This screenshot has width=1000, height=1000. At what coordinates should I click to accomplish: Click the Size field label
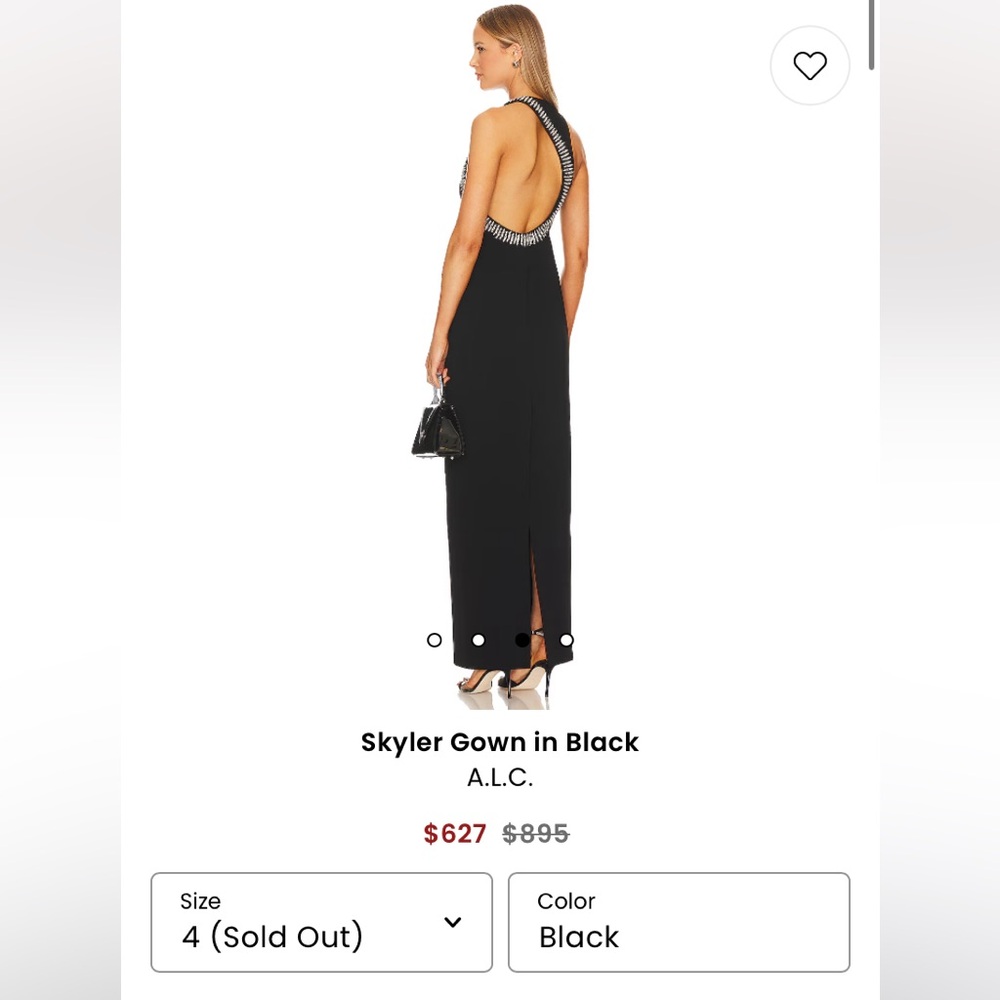[200, 901]
